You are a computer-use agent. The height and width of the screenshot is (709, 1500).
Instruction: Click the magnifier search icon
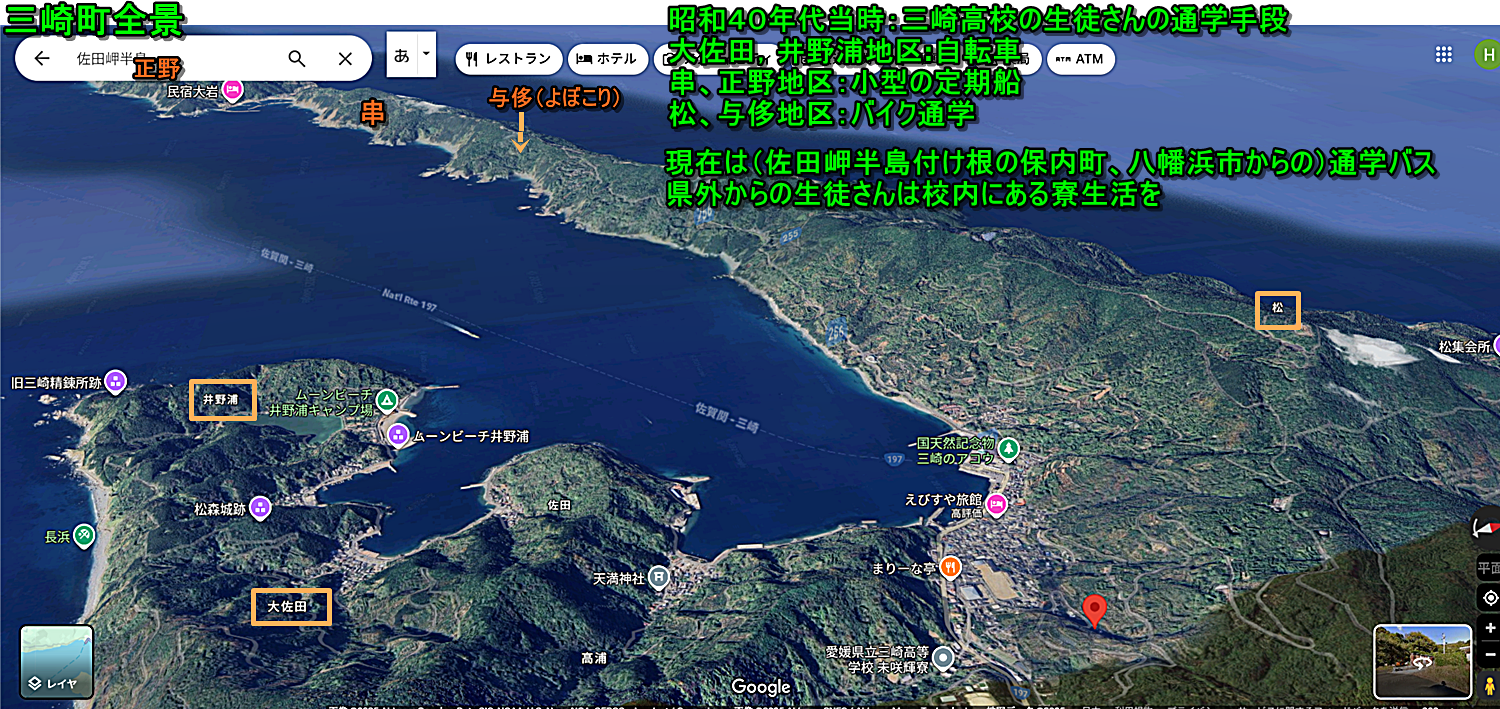point(297,59)
